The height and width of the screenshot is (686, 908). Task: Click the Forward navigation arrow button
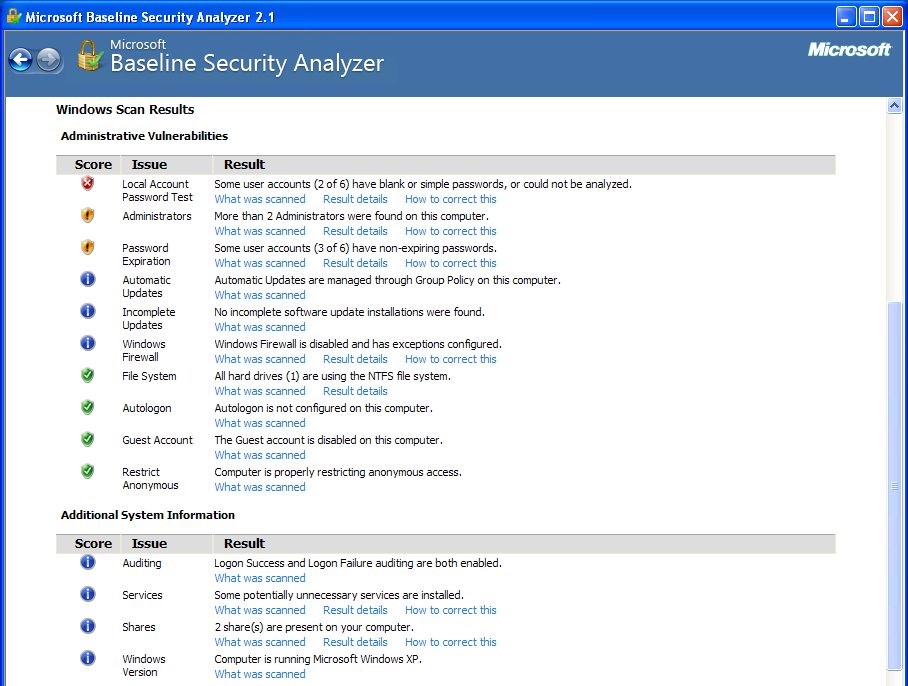pyautogui.click(x=49, y=60)
